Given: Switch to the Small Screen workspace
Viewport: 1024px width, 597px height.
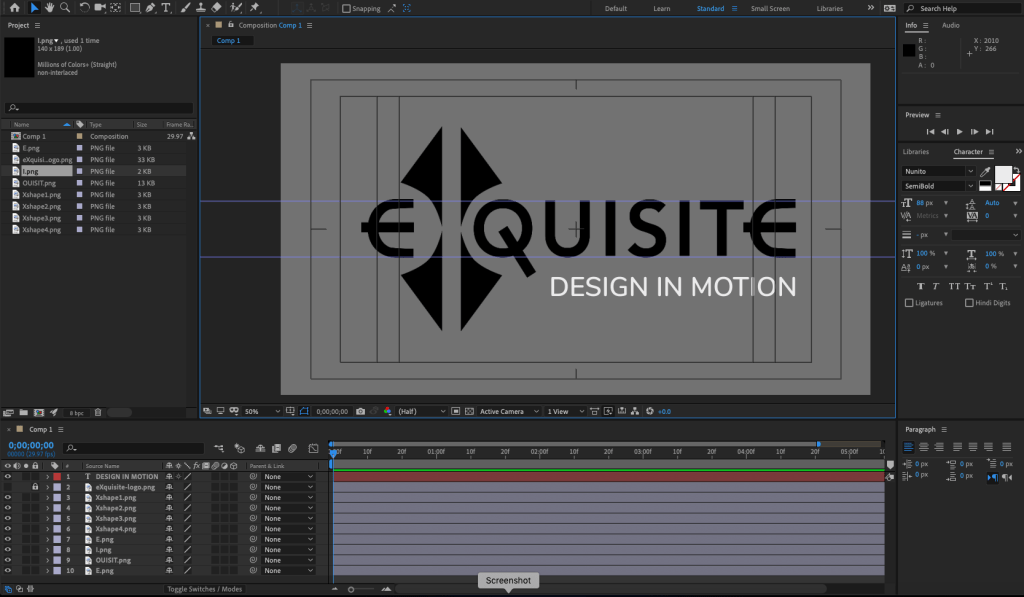Looking at the screenshot, I should tap(770, 9).
